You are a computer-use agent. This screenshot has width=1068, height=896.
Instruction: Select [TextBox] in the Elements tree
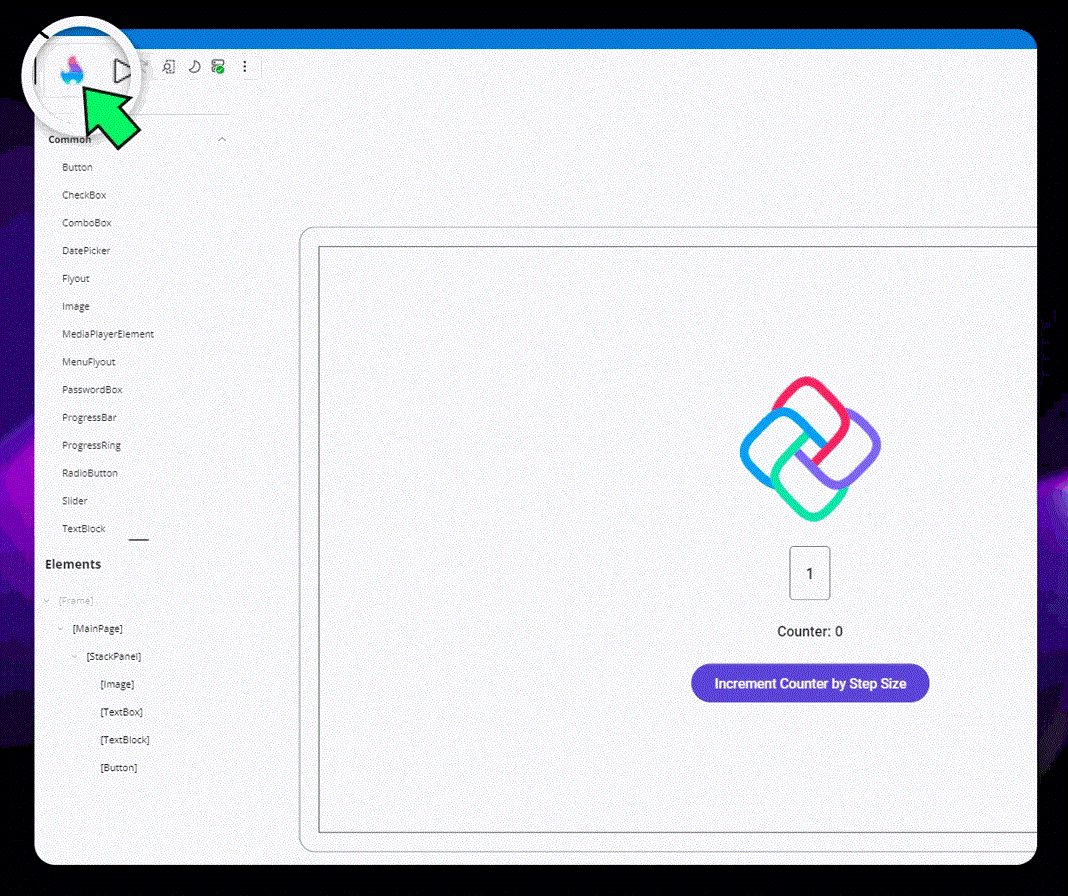pos(121,712)
